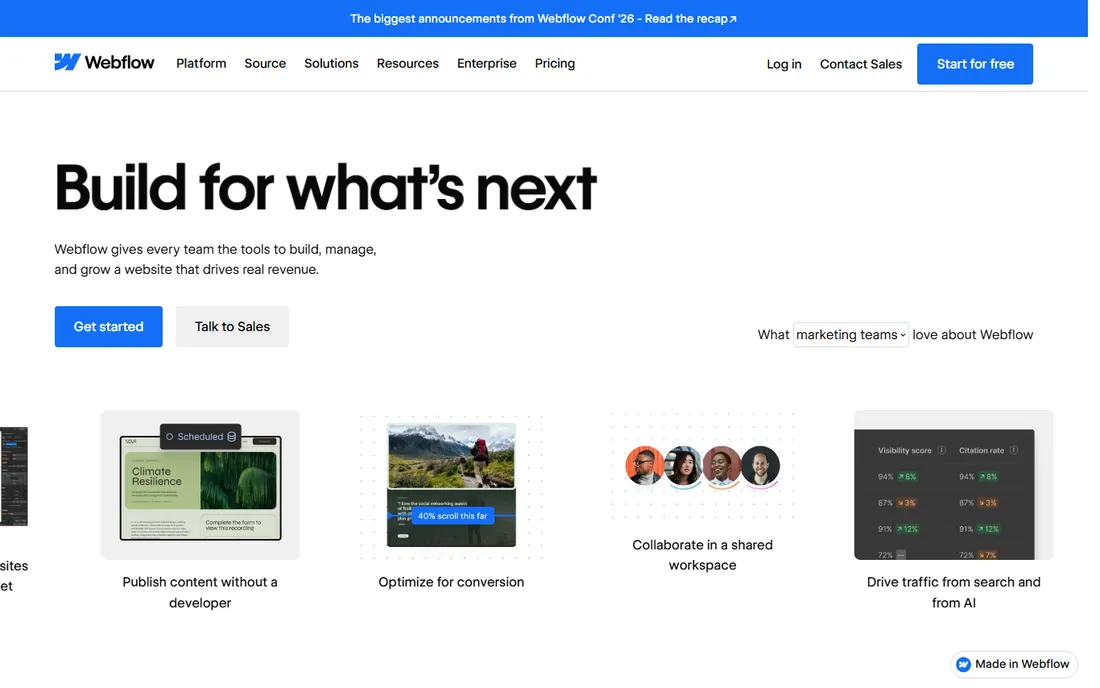
Task: Click the Log in link
Action: (x=784, y=64)
